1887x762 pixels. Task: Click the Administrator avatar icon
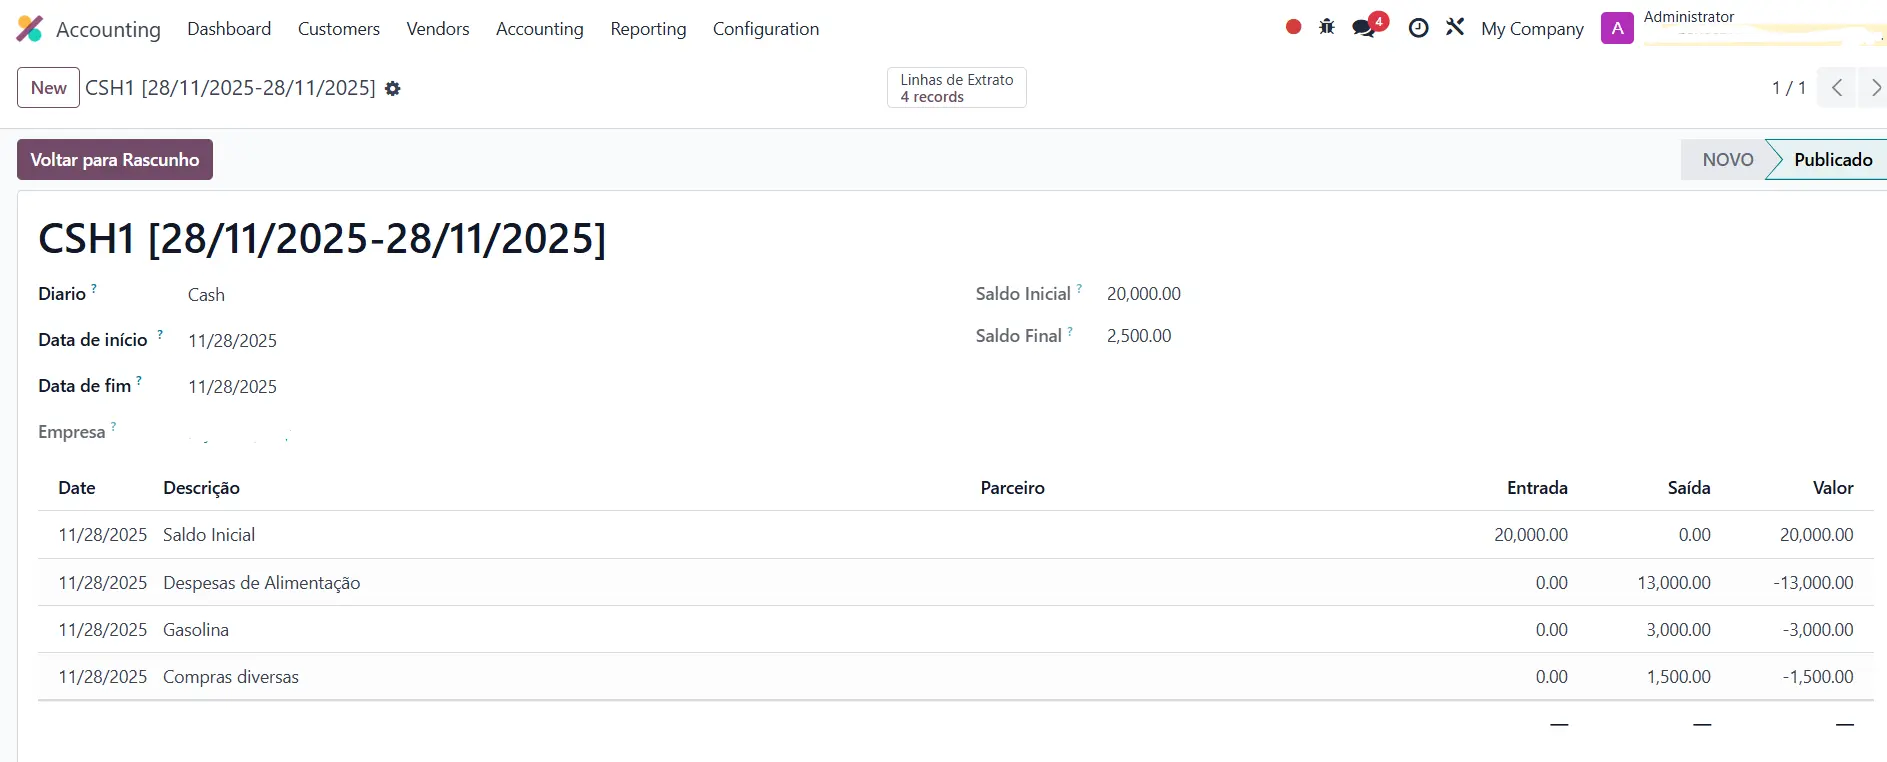(x=1617, y=28)
